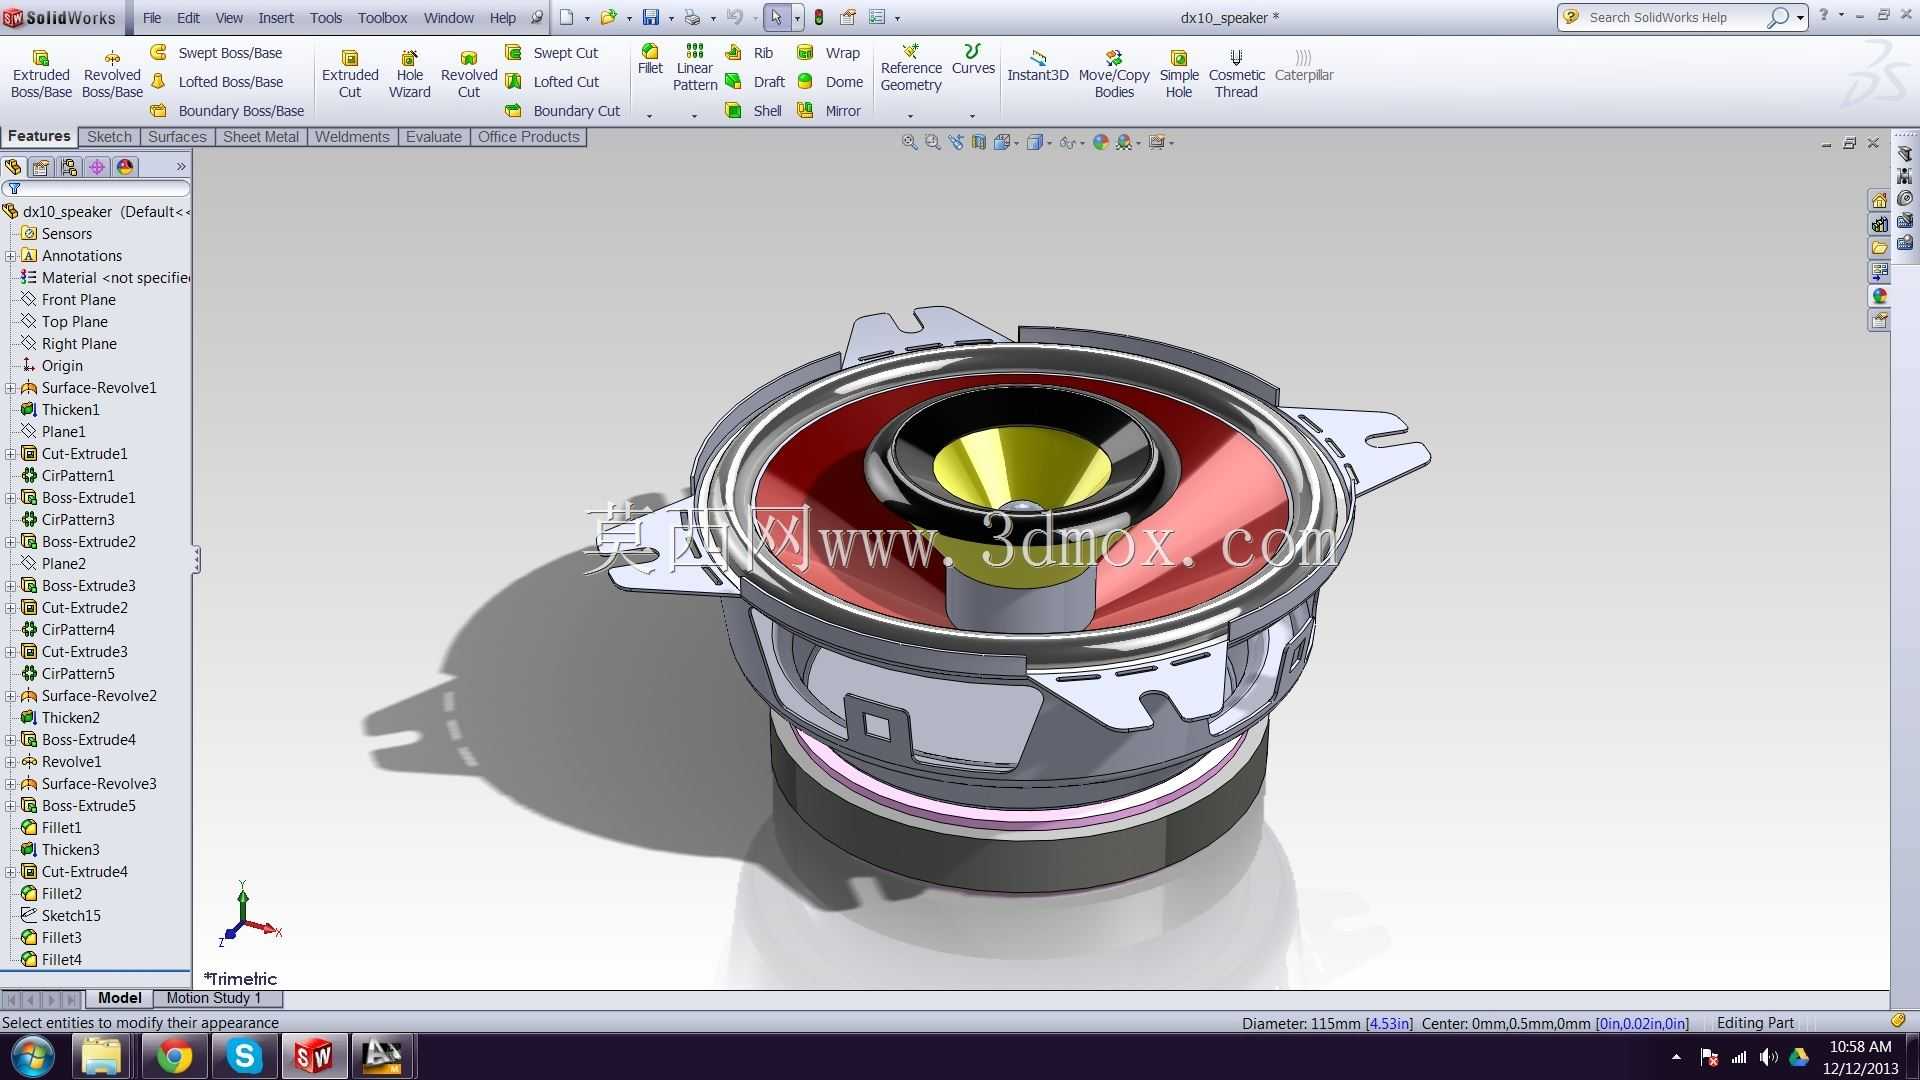Click the Swept Cut button
The image size is (1920, 1080).
[552, 53]
